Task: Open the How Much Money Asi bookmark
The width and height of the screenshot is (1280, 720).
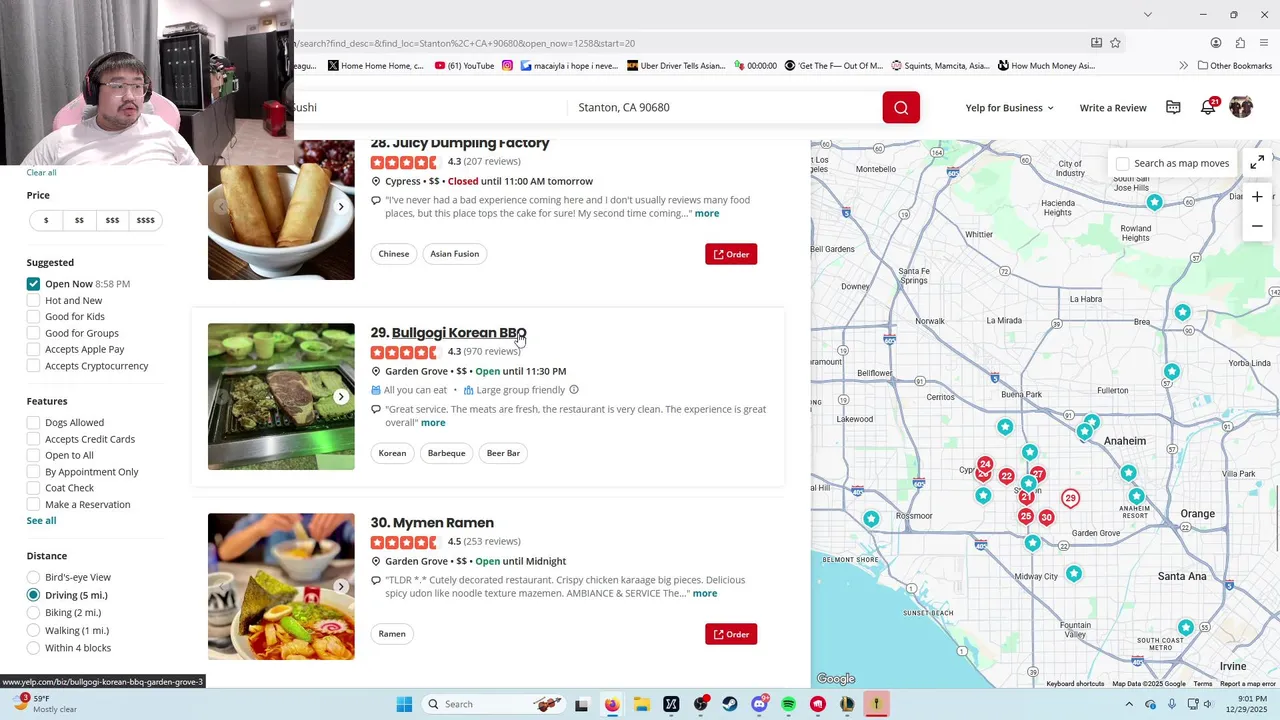Action: (1046, 66)
